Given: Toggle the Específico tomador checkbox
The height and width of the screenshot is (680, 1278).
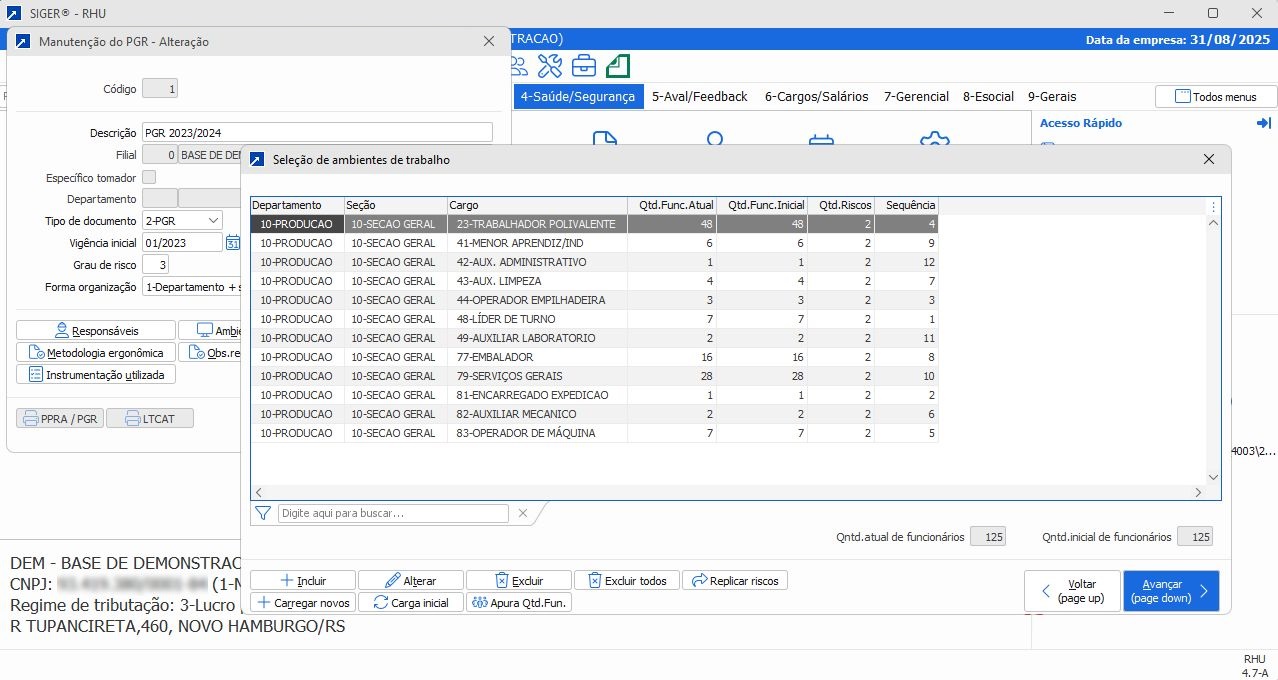Looking at the screenshot, I should click(x=149, y=177).
